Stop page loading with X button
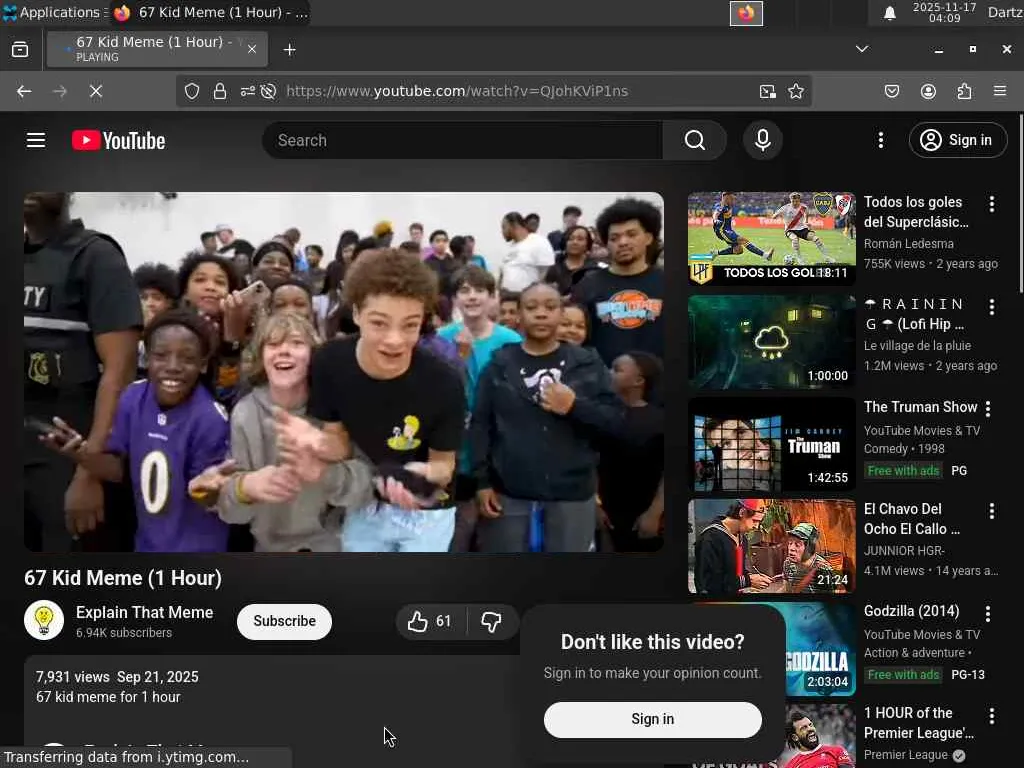The height and width of the screenshot is (768, 1024). [96, 91]
